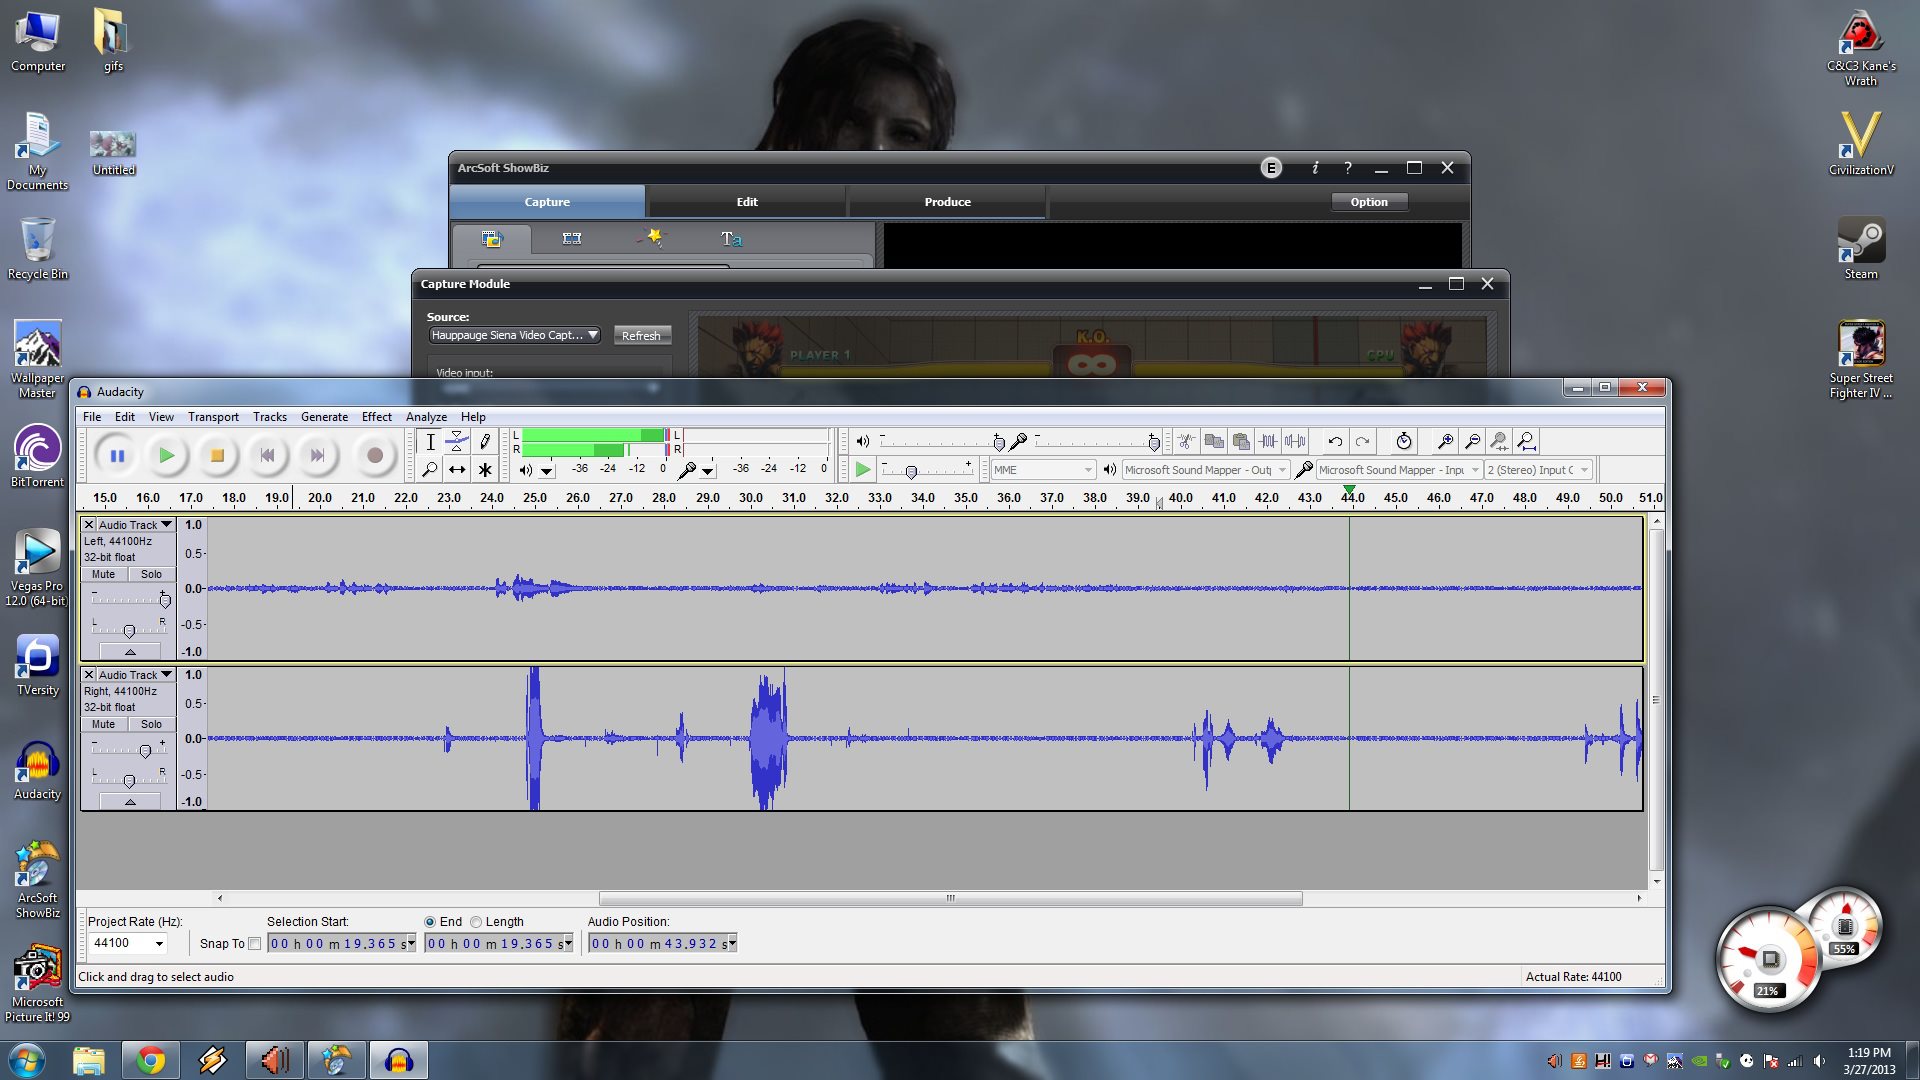Click the Redo arrow icon
Screen dimensions: 1920x1080
1362,441
